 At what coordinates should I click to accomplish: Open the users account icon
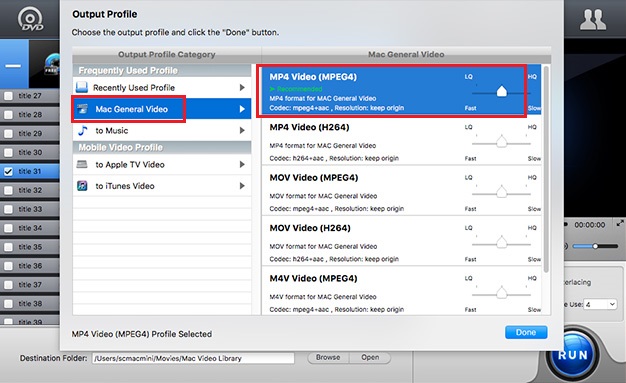pyautogui.click(x=593, y=20)
